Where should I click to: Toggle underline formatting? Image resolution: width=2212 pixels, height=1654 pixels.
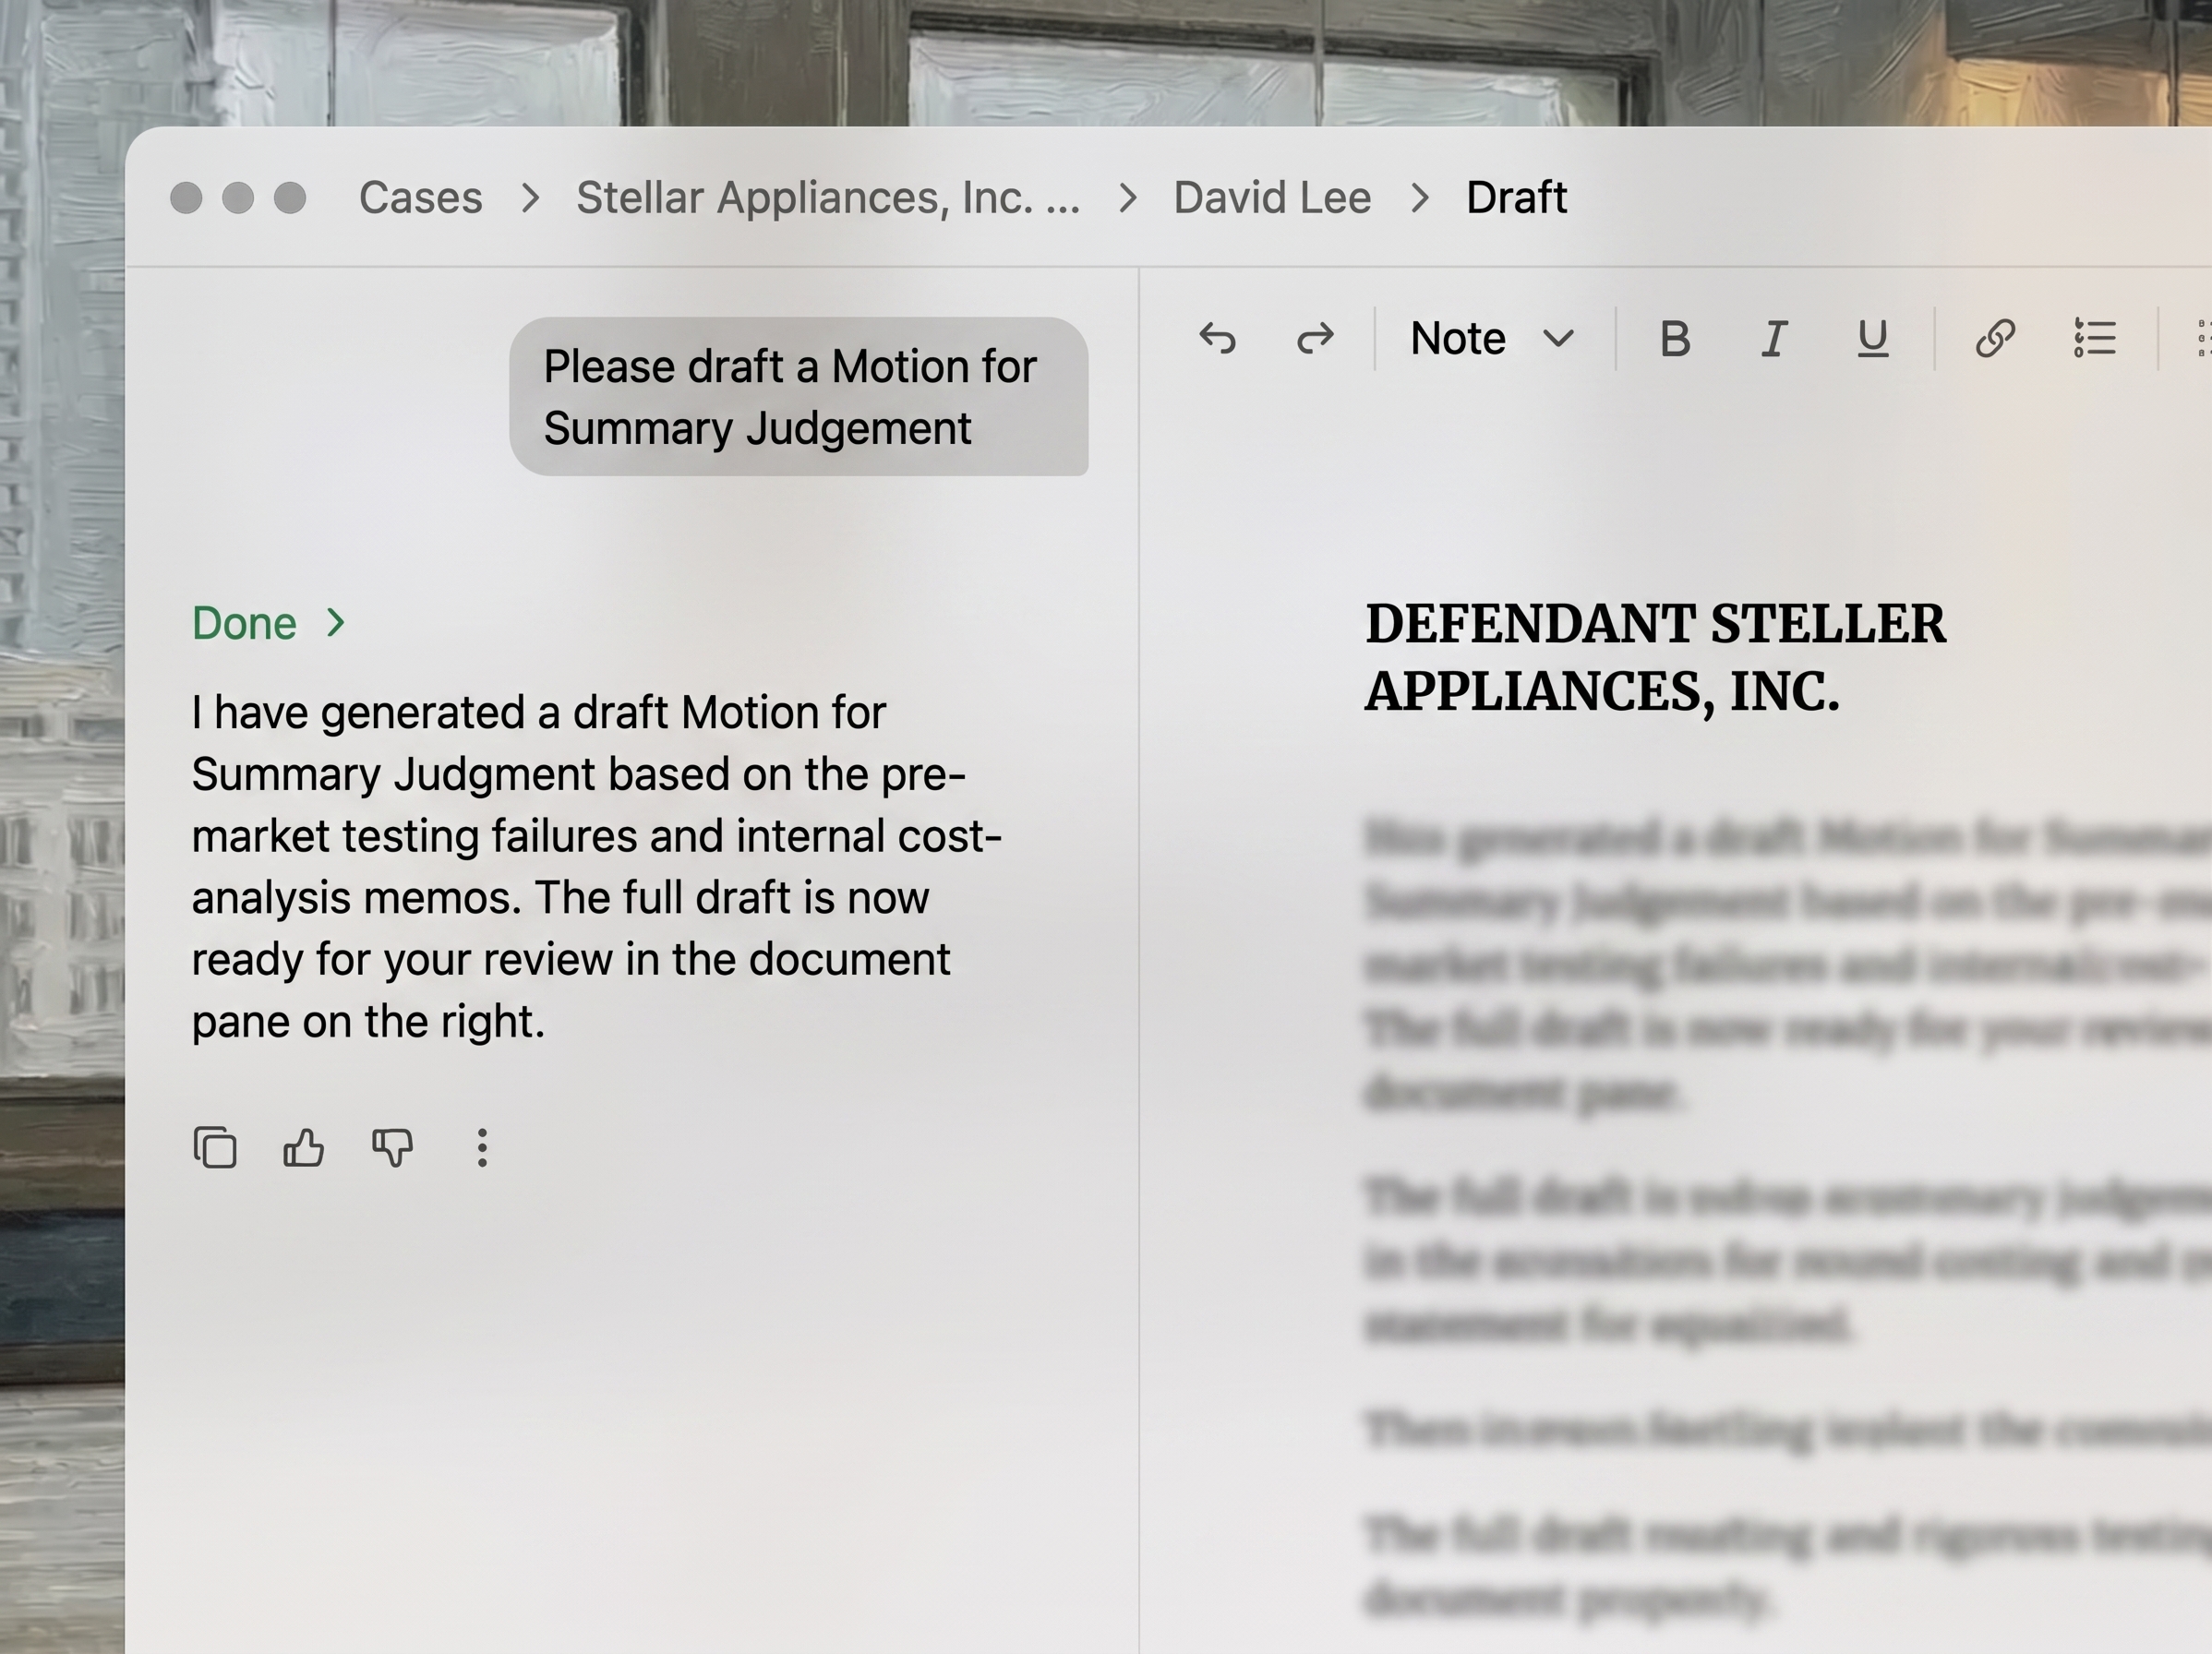[x=1873, y=339]
